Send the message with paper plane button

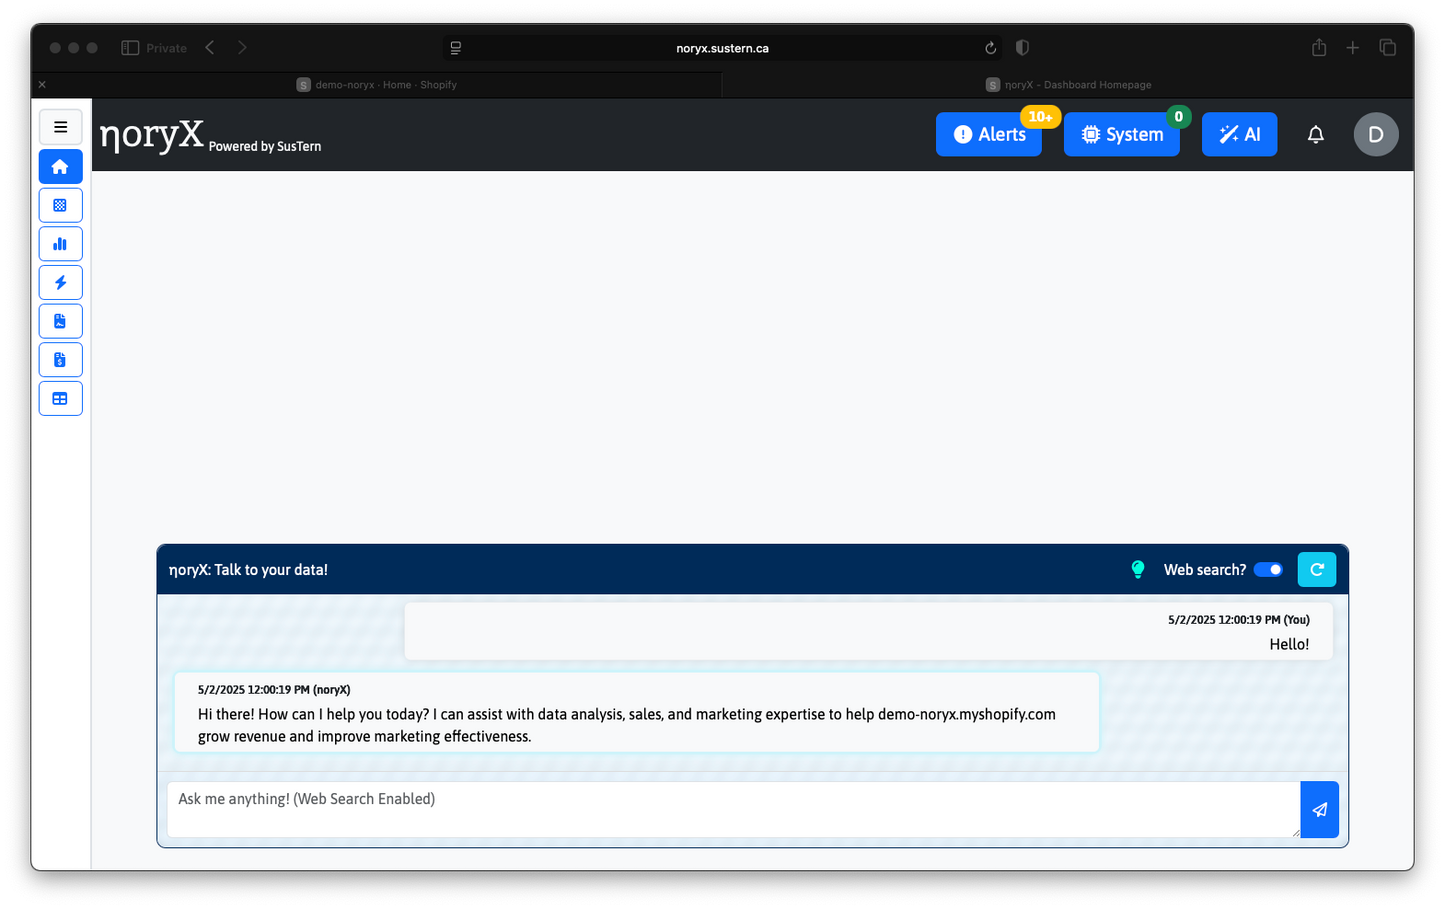tap(1319, 809)
